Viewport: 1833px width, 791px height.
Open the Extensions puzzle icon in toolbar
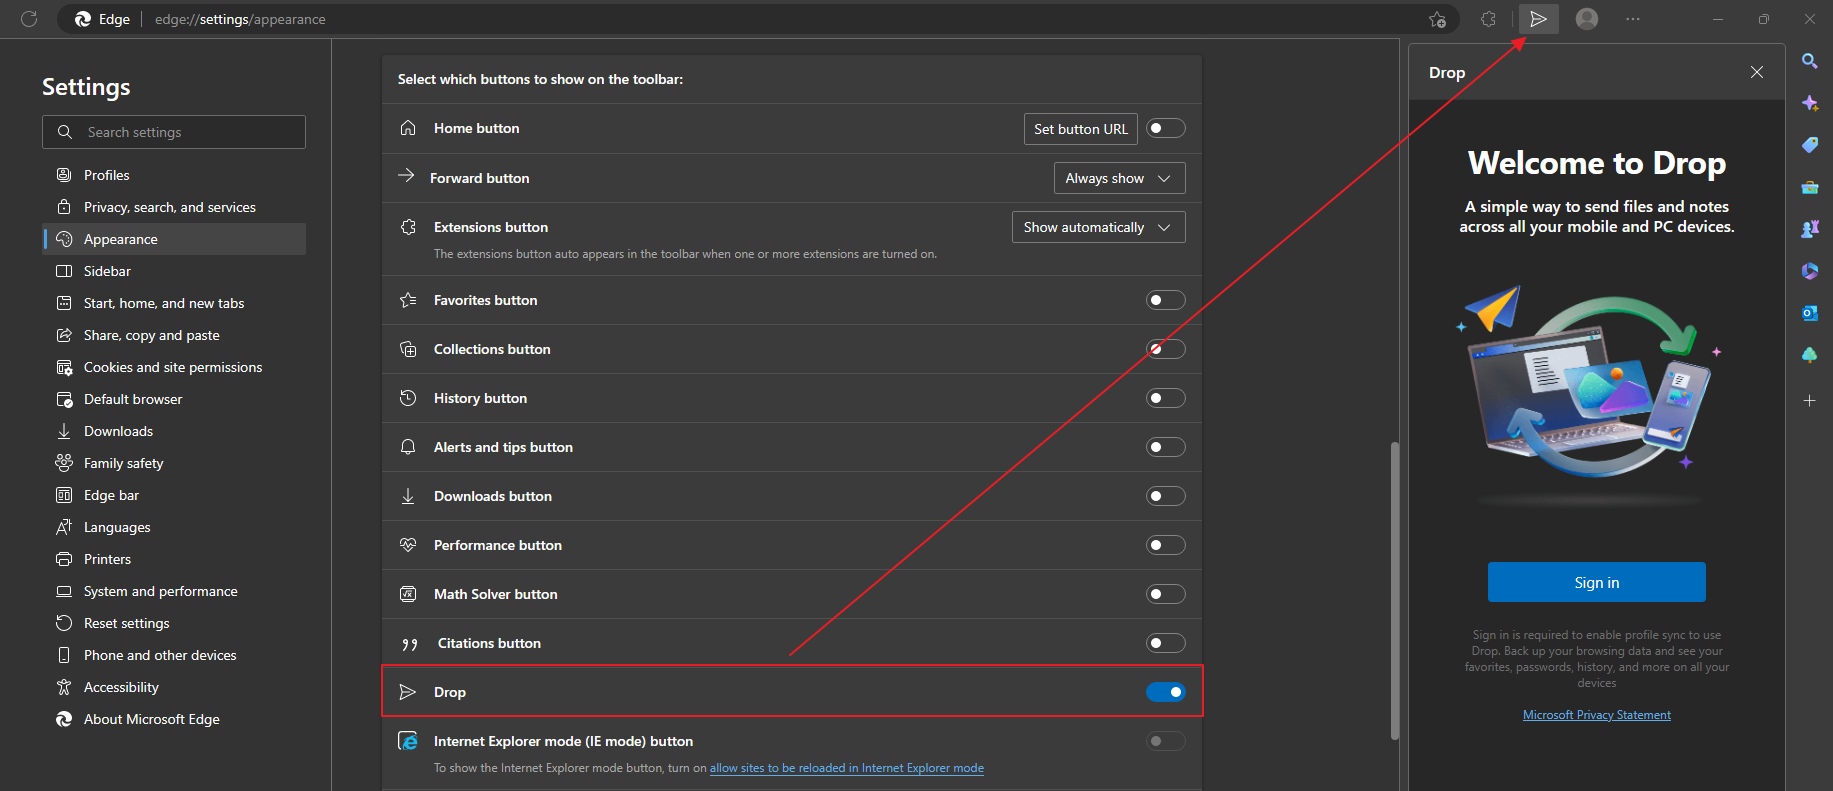(x=1488, y=19)
